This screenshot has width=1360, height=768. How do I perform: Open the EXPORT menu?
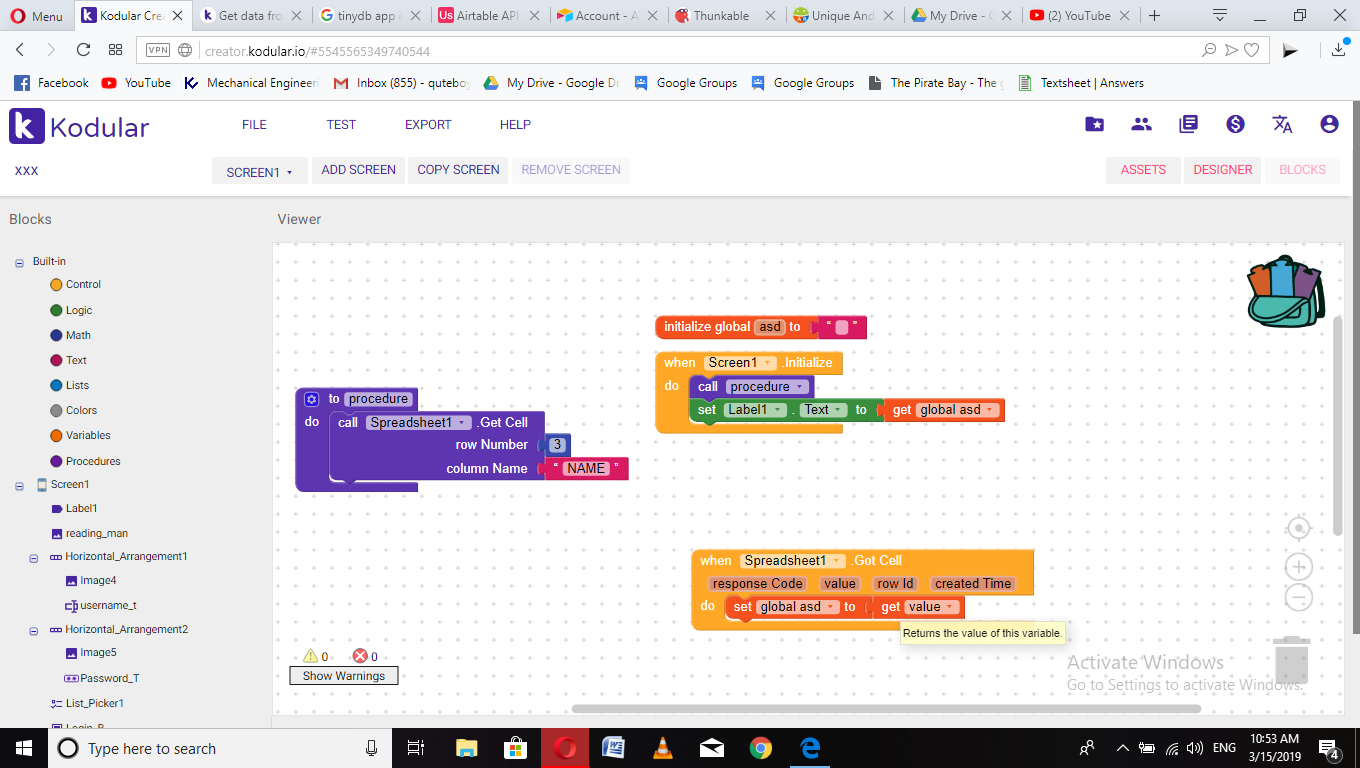(x=428, y=125)
